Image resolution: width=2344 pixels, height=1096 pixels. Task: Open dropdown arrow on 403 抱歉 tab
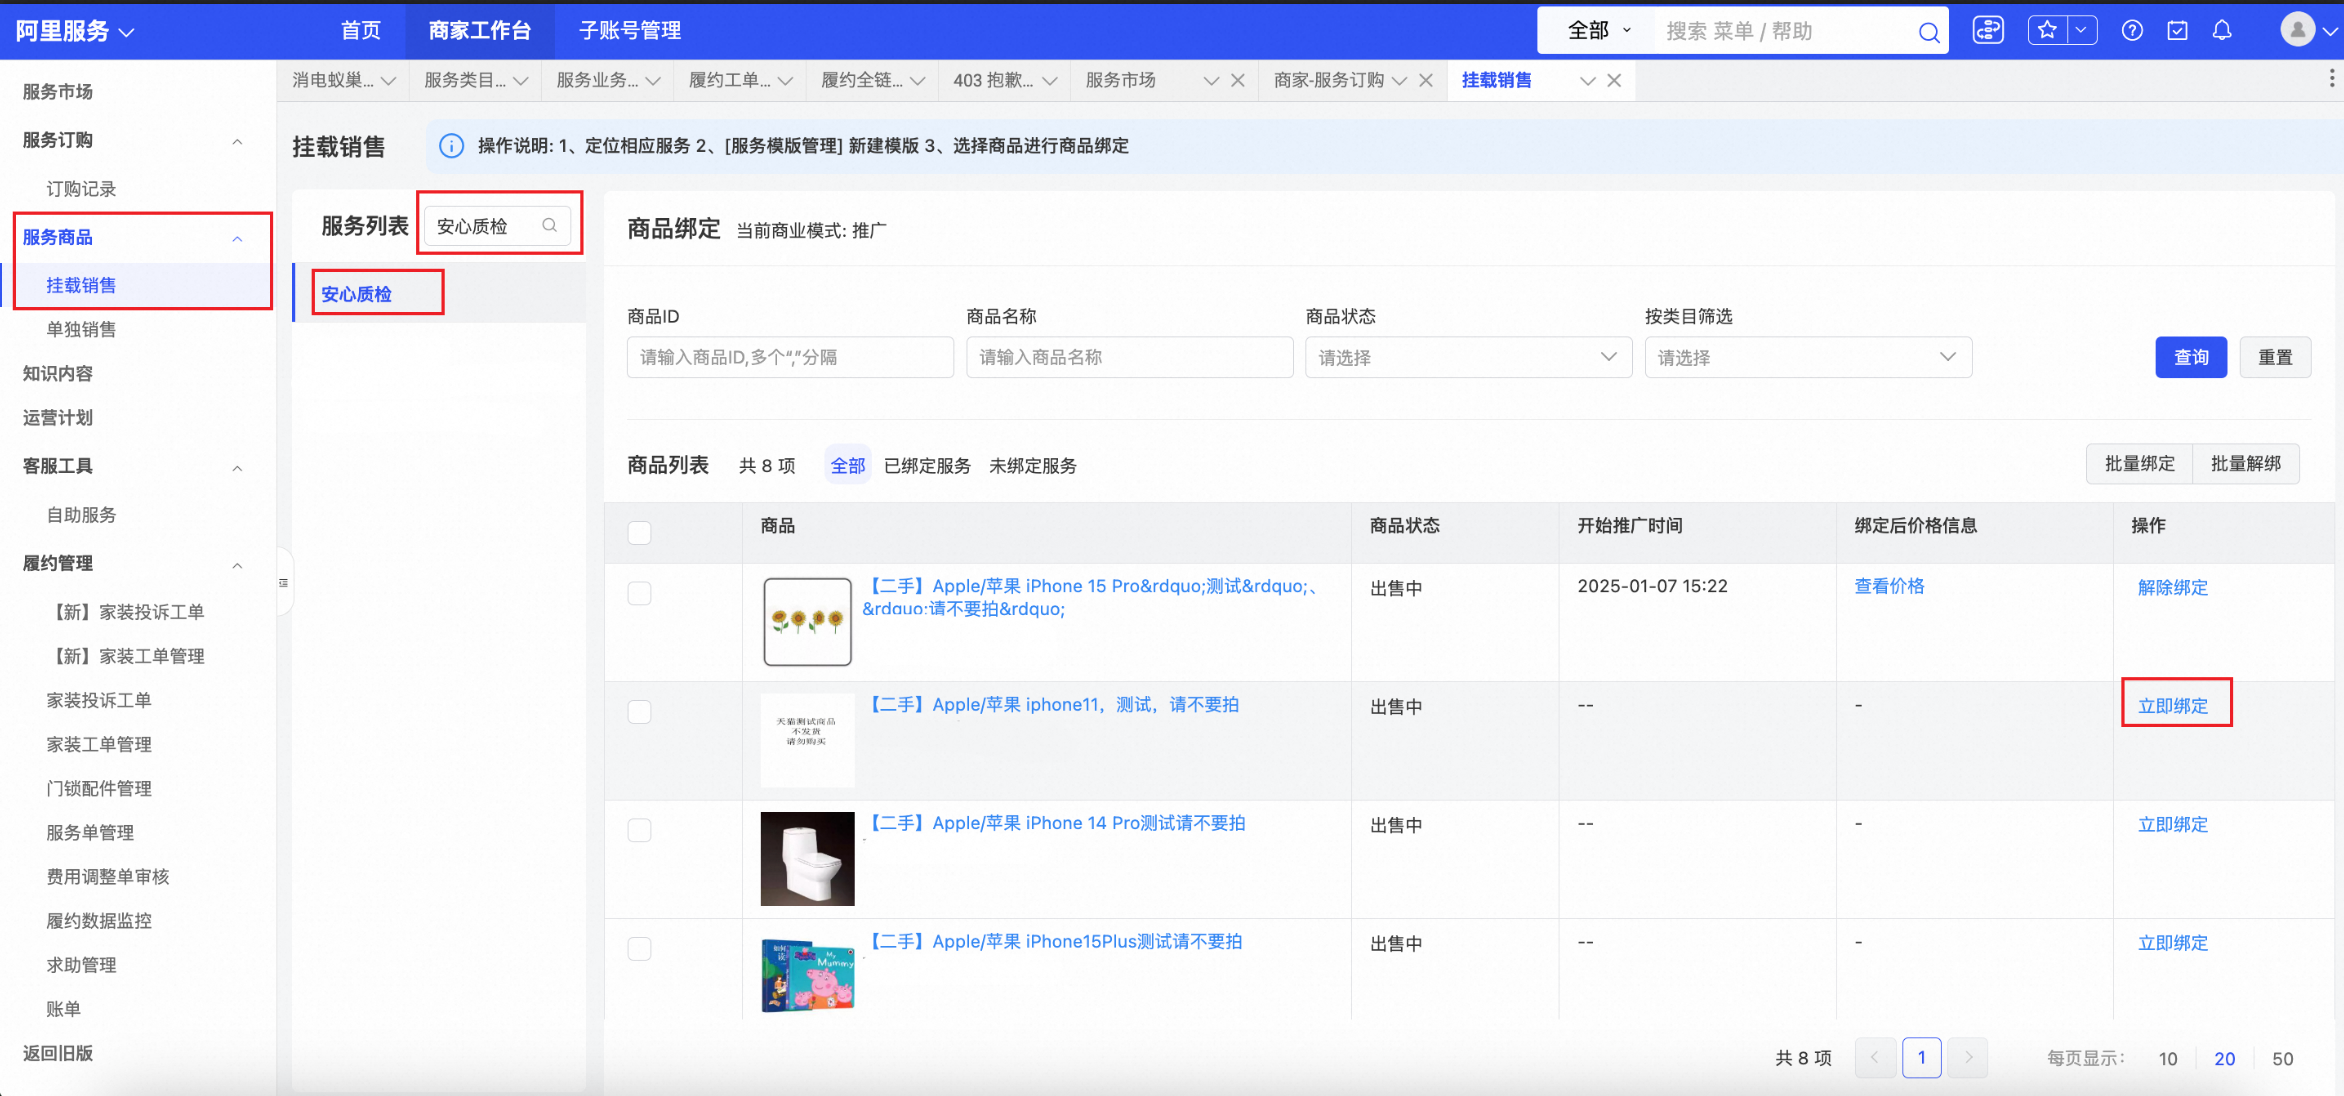[1049, 81]
